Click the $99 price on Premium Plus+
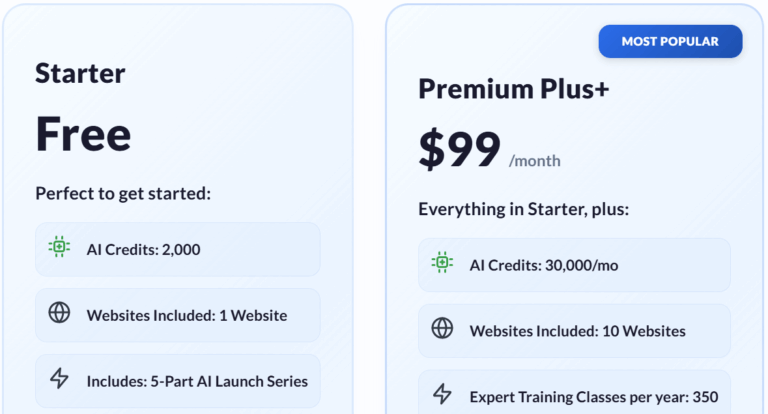Screen dimensions: 768x414 coord(459,150)
